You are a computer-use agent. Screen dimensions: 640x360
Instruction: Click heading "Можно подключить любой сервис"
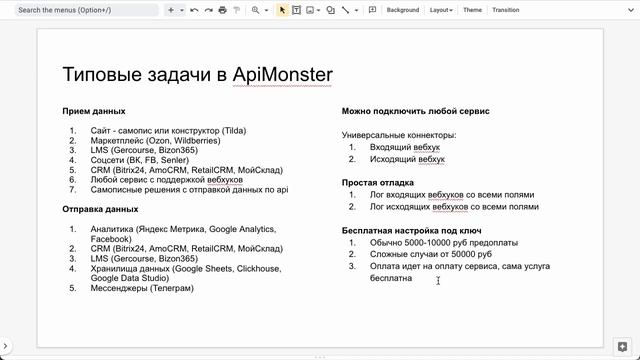pos(416,111)
